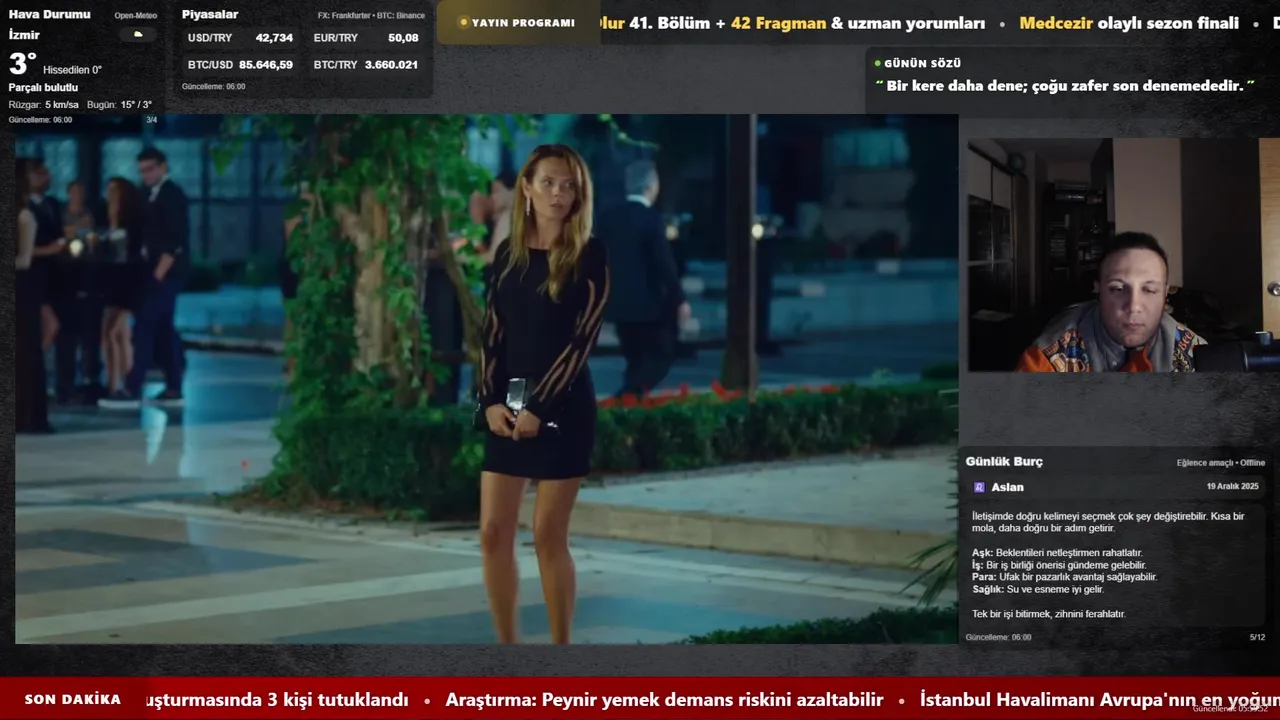
Task: Click the 'Medcezir olaylı sezon finali' ticker item
Action: tap(1129, 23)
